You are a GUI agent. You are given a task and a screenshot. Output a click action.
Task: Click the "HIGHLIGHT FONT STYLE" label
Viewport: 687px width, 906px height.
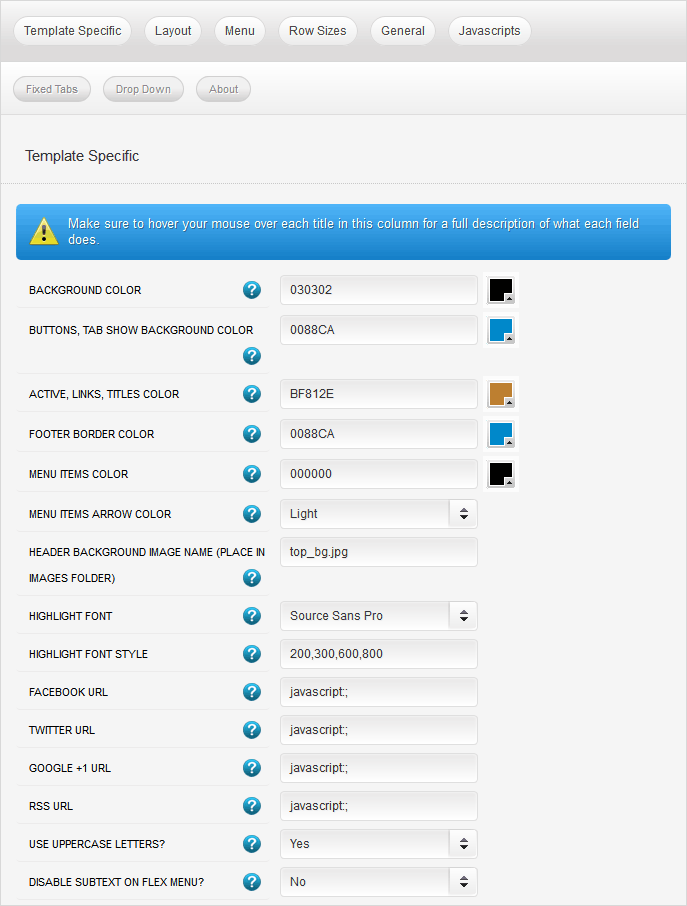click(x=88, y=654)
